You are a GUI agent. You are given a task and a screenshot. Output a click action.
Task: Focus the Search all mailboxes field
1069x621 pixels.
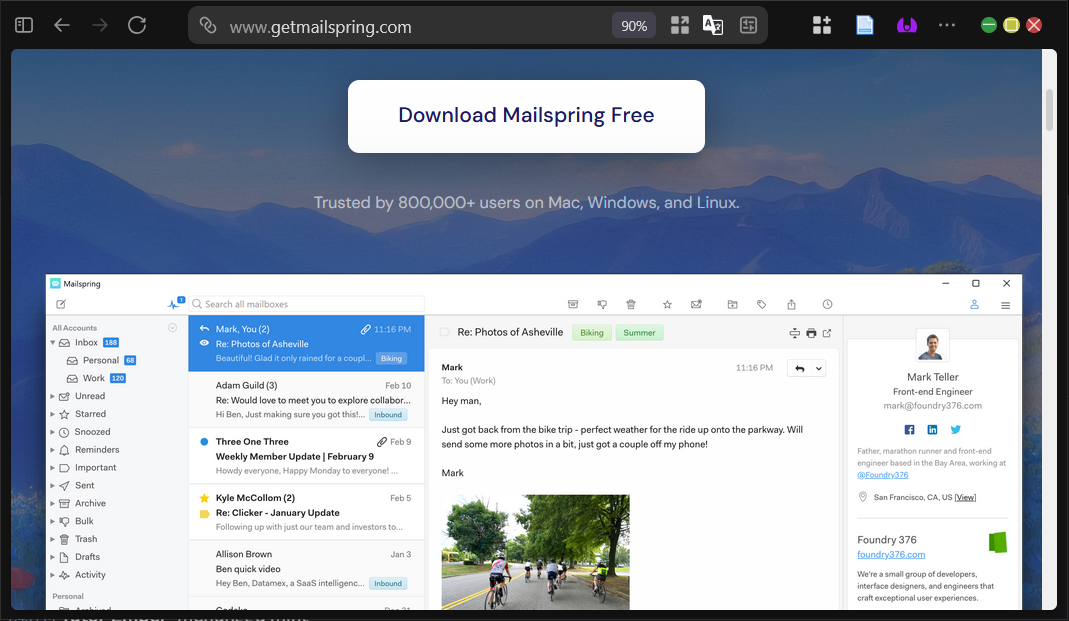tap(307, 304)
